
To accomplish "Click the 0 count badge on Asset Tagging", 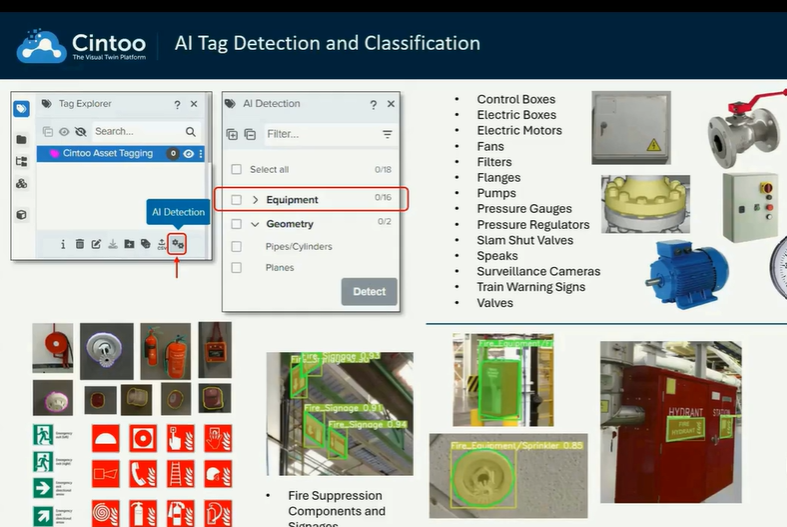I will pyautogui.click(x=173, y=154).
